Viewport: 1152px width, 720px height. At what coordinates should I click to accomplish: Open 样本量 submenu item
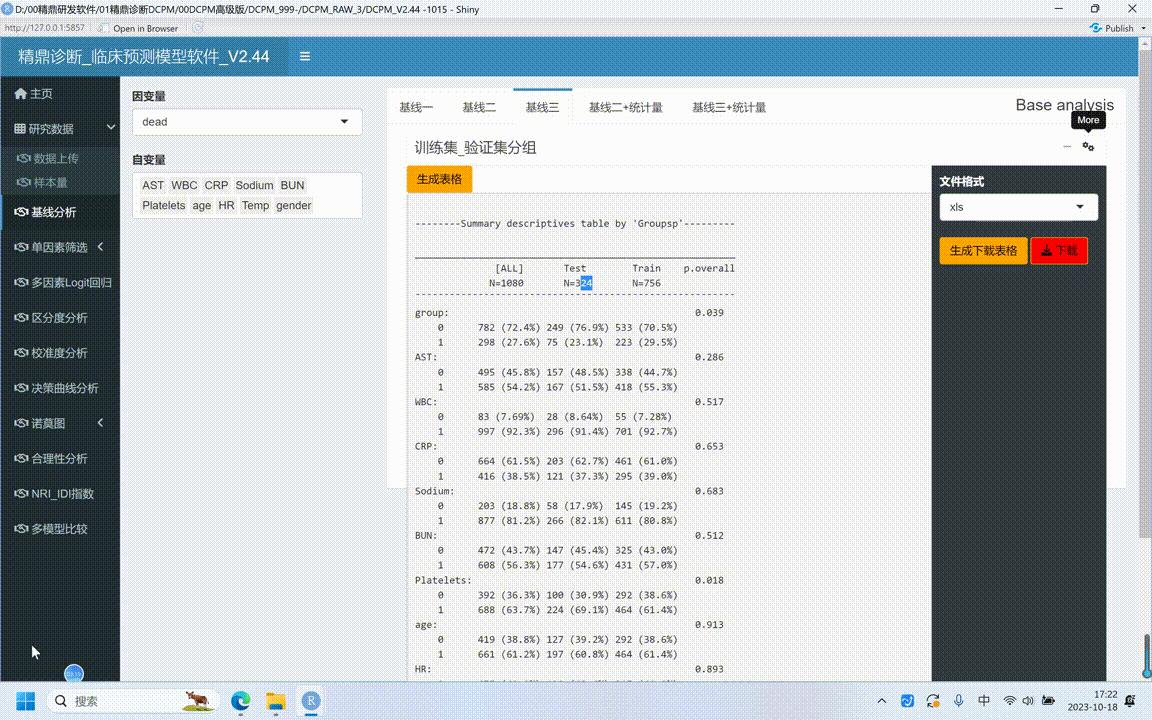(x=42, y=182)
